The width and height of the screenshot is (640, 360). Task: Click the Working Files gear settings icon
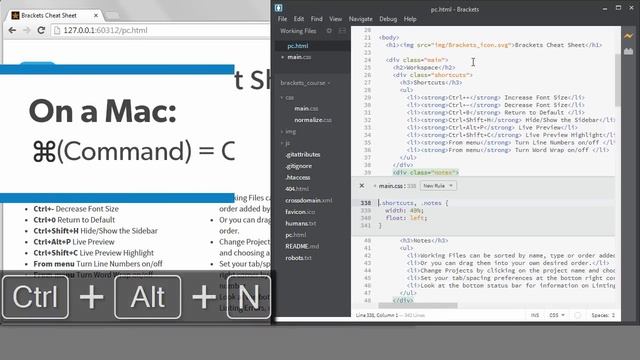tap(329, 31)
